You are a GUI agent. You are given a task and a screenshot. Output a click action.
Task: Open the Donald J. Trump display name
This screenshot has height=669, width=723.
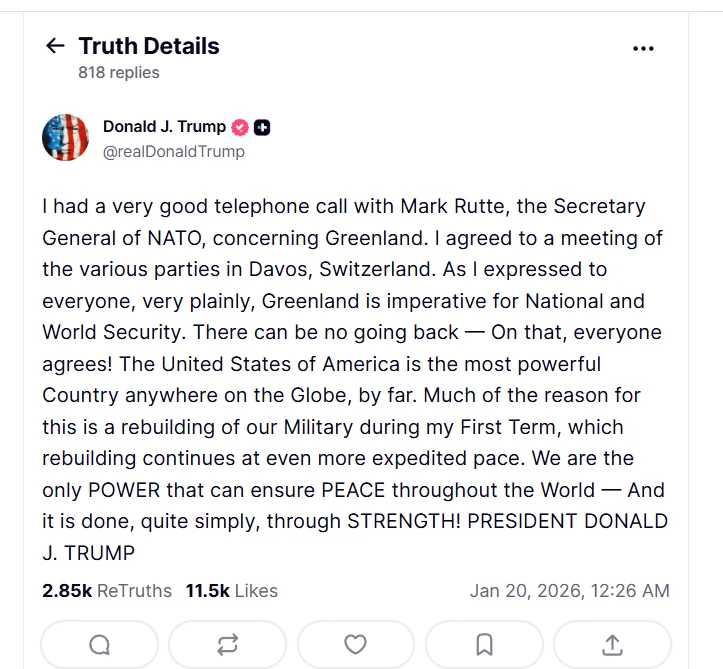(164, 127)
